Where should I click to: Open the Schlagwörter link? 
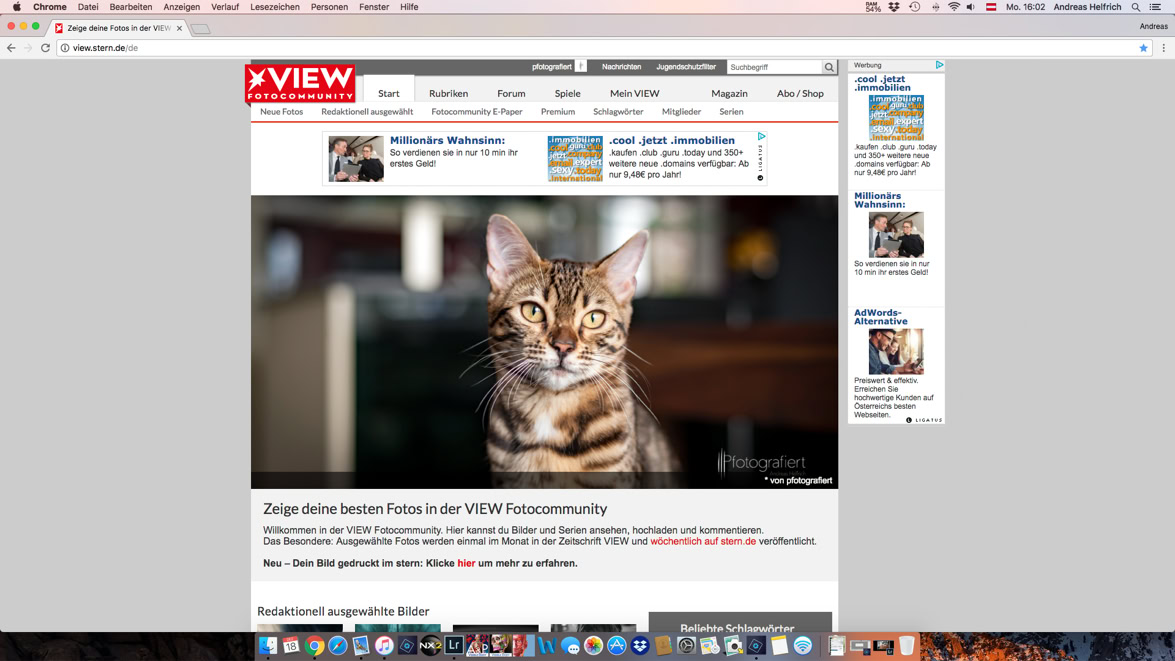click(x=618, y=112)
